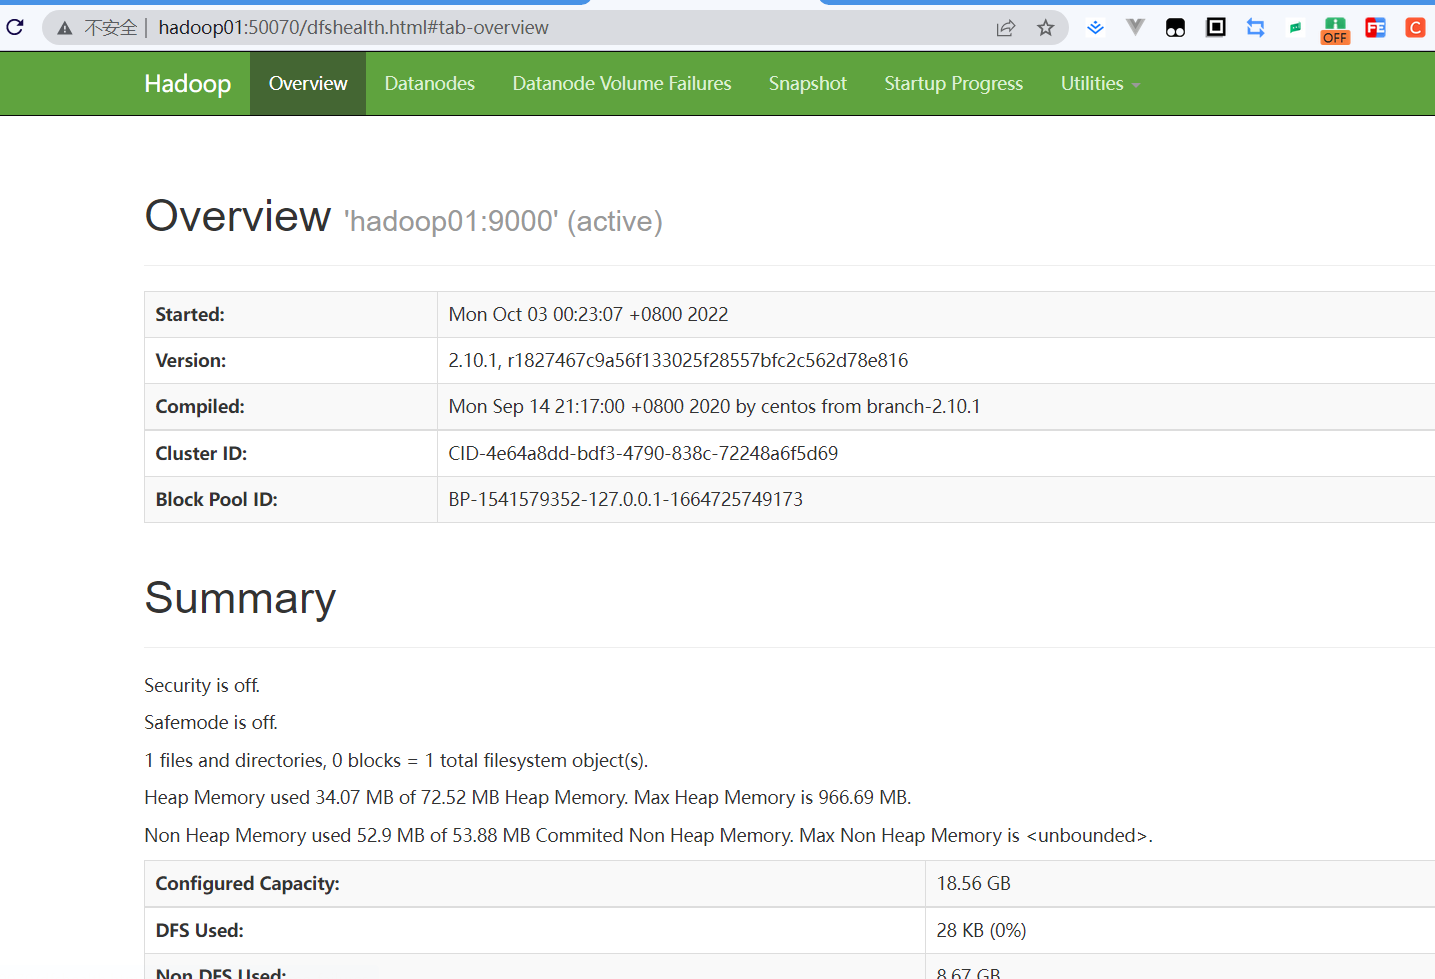The width and height of the screenshot is (1435, 979).
Task: Open the Startup Progress tab
Action: click(953, 84)
